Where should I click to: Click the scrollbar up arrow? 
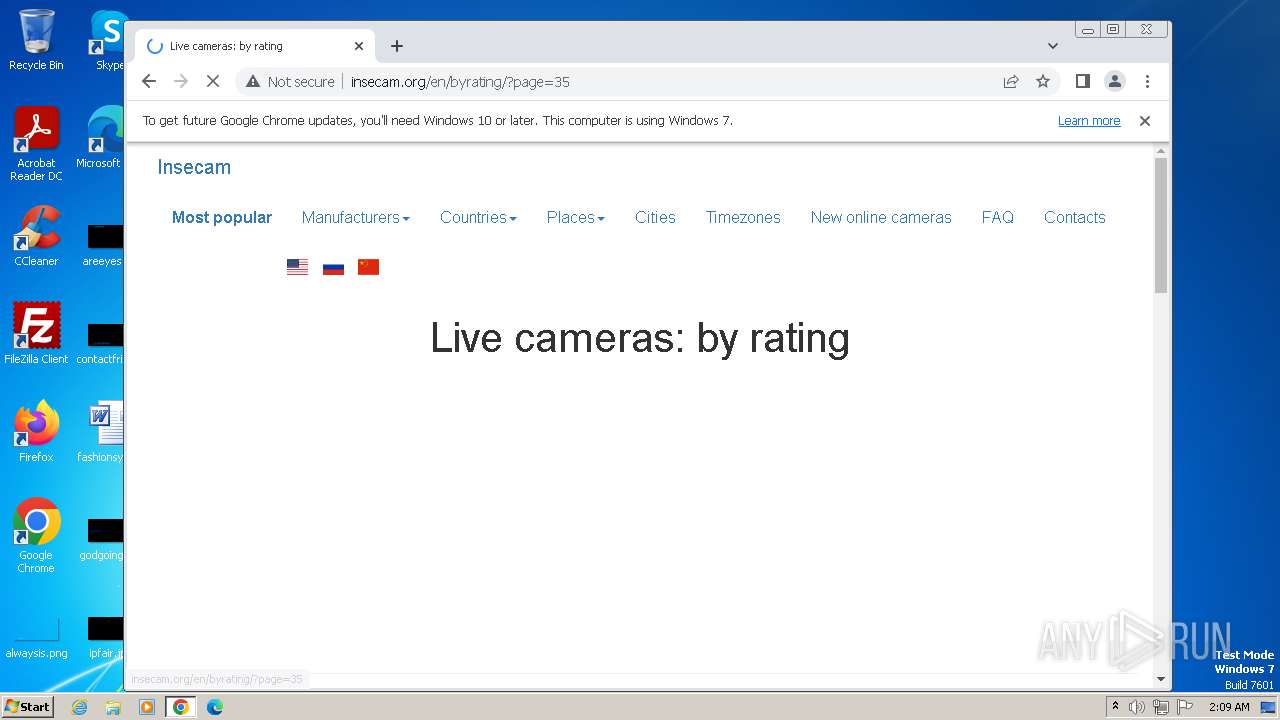1161,151
